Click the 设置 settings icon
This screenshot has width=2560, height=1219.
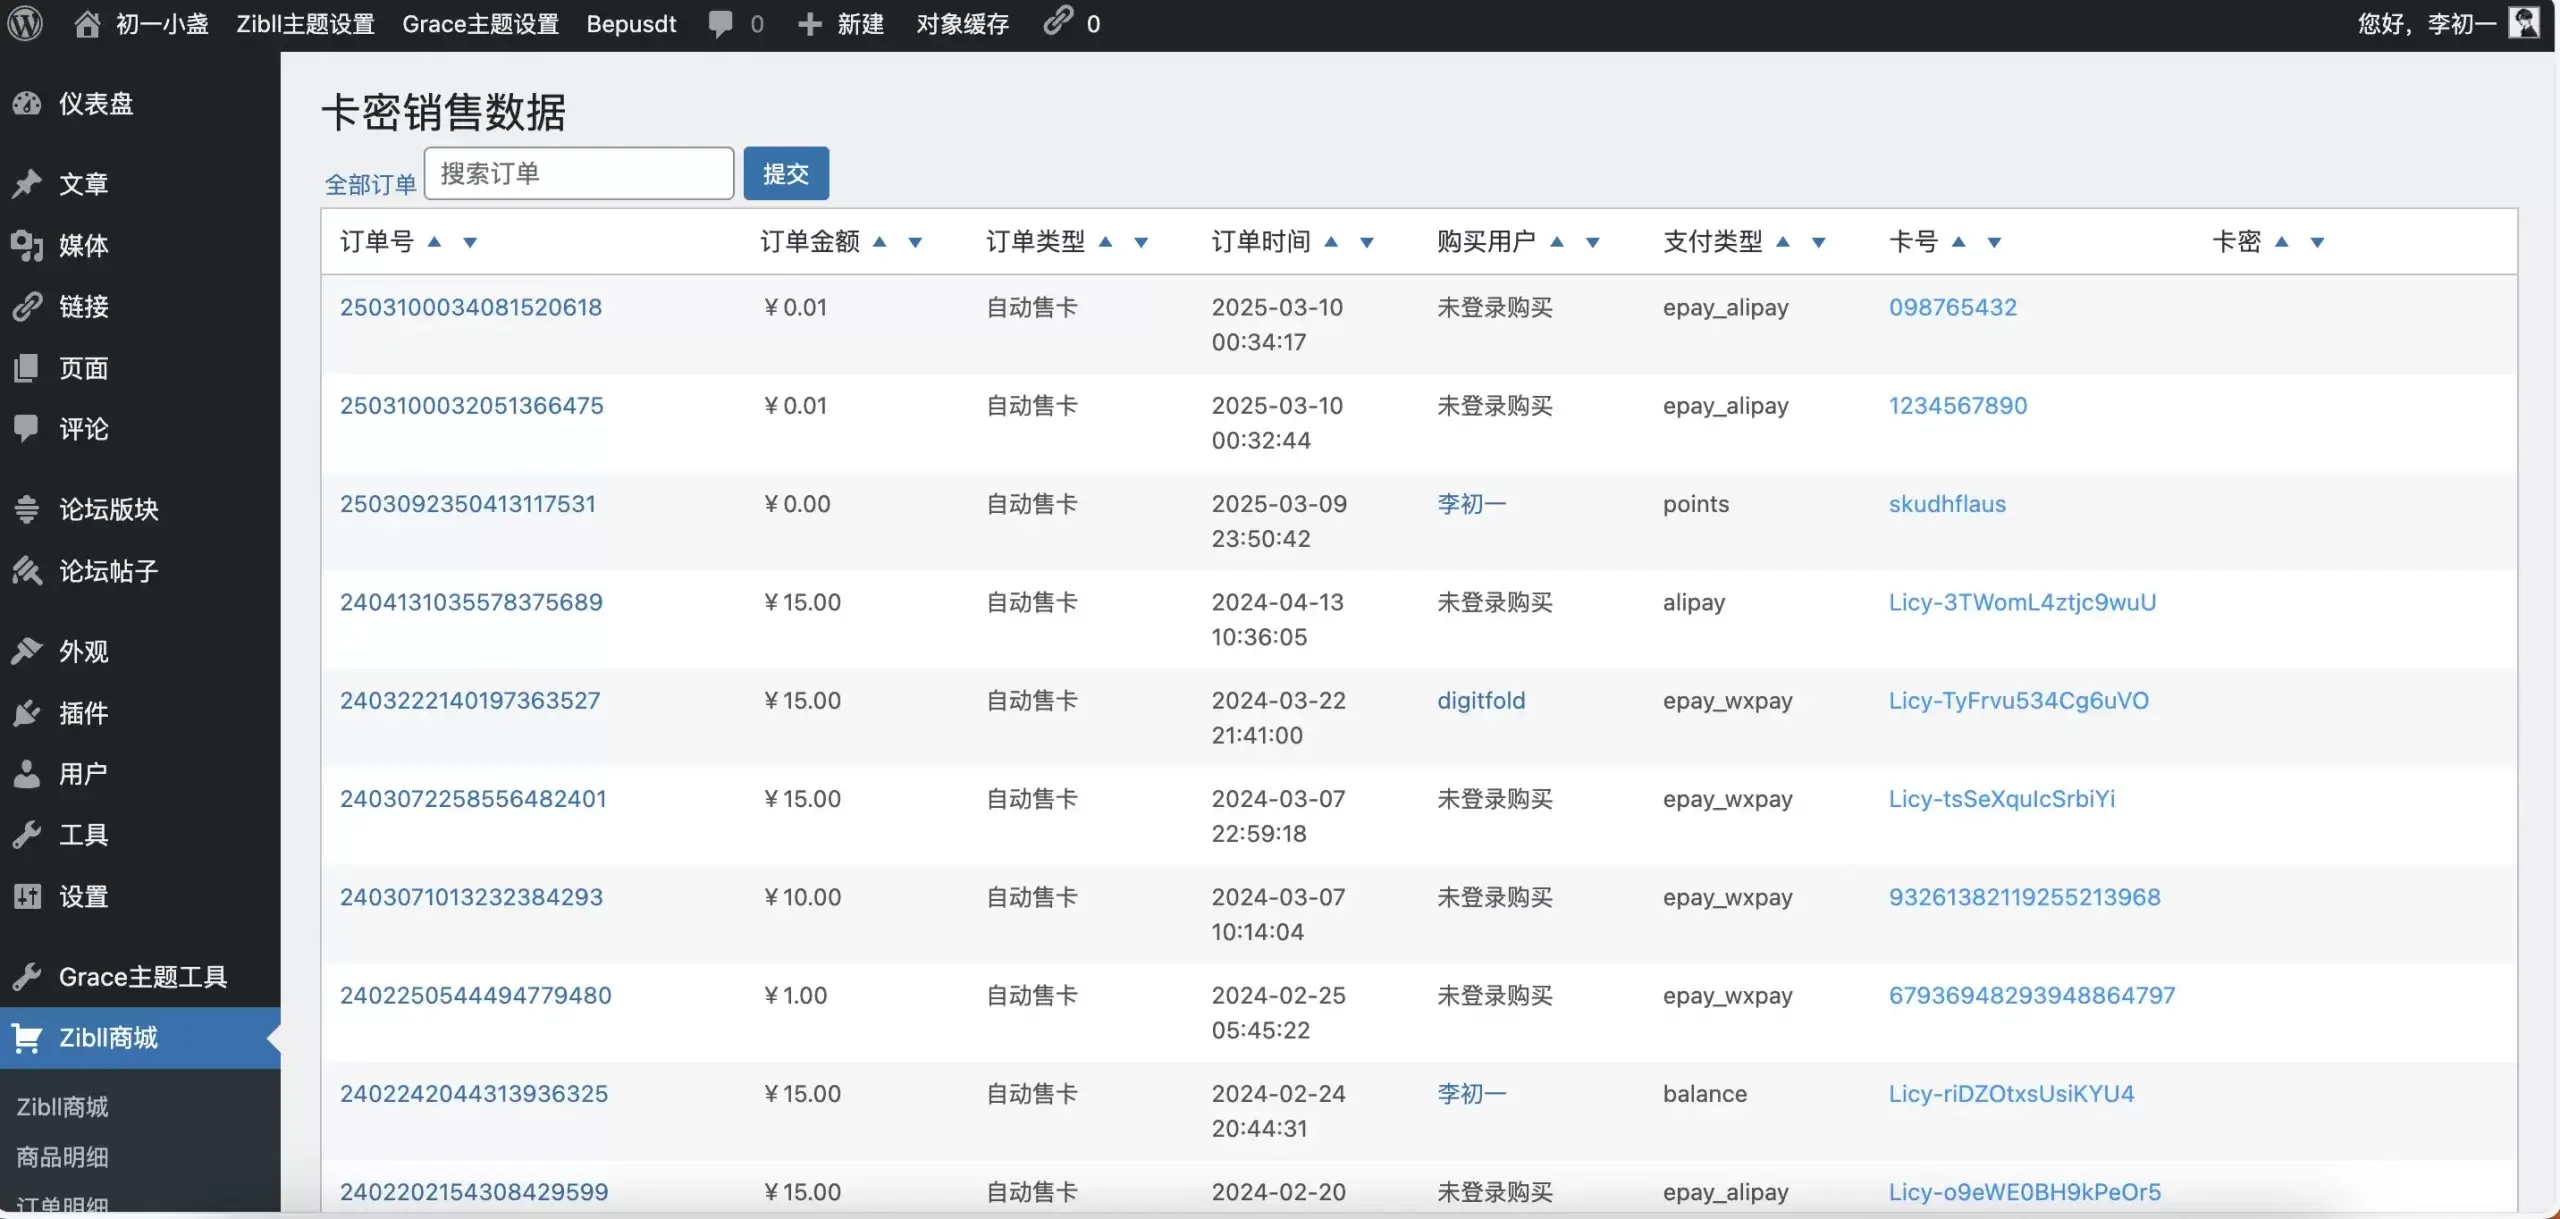(27, 896)
